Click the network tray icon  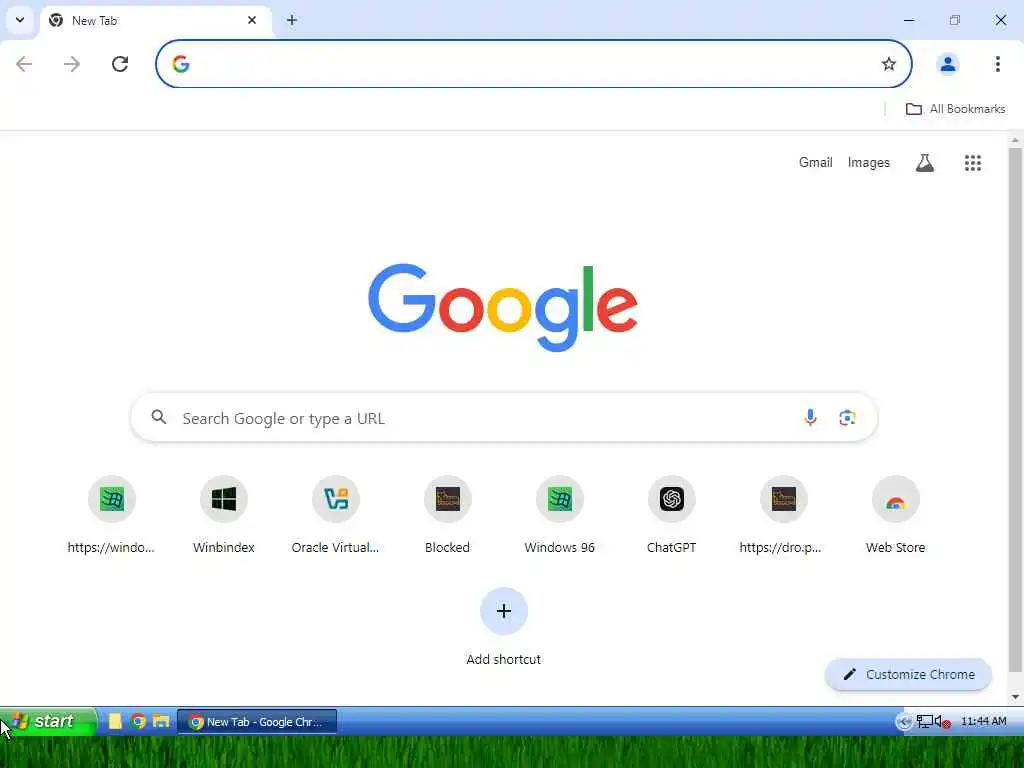pyautogui.click(x=924, y=722)
